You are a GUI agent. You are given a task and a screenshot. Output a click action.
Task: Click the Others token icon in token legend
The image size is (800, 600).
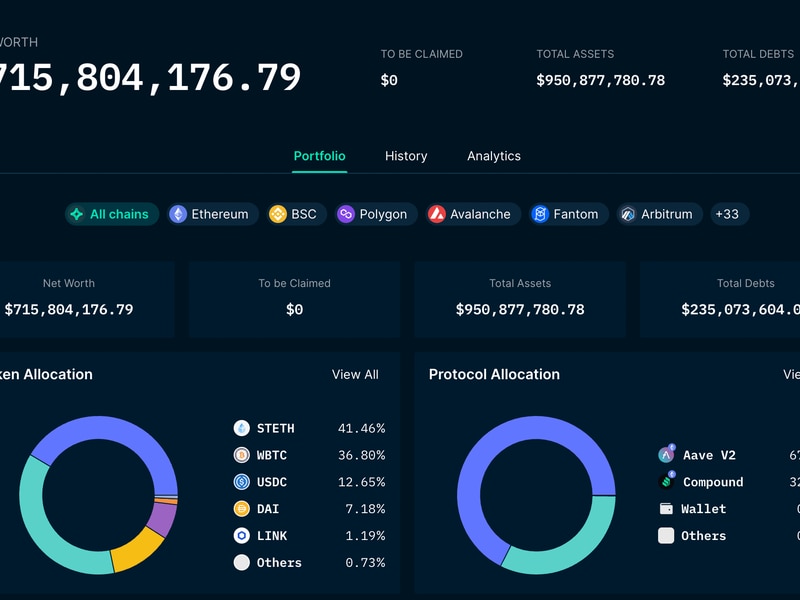pyautogui.click(x=241, y=562)
